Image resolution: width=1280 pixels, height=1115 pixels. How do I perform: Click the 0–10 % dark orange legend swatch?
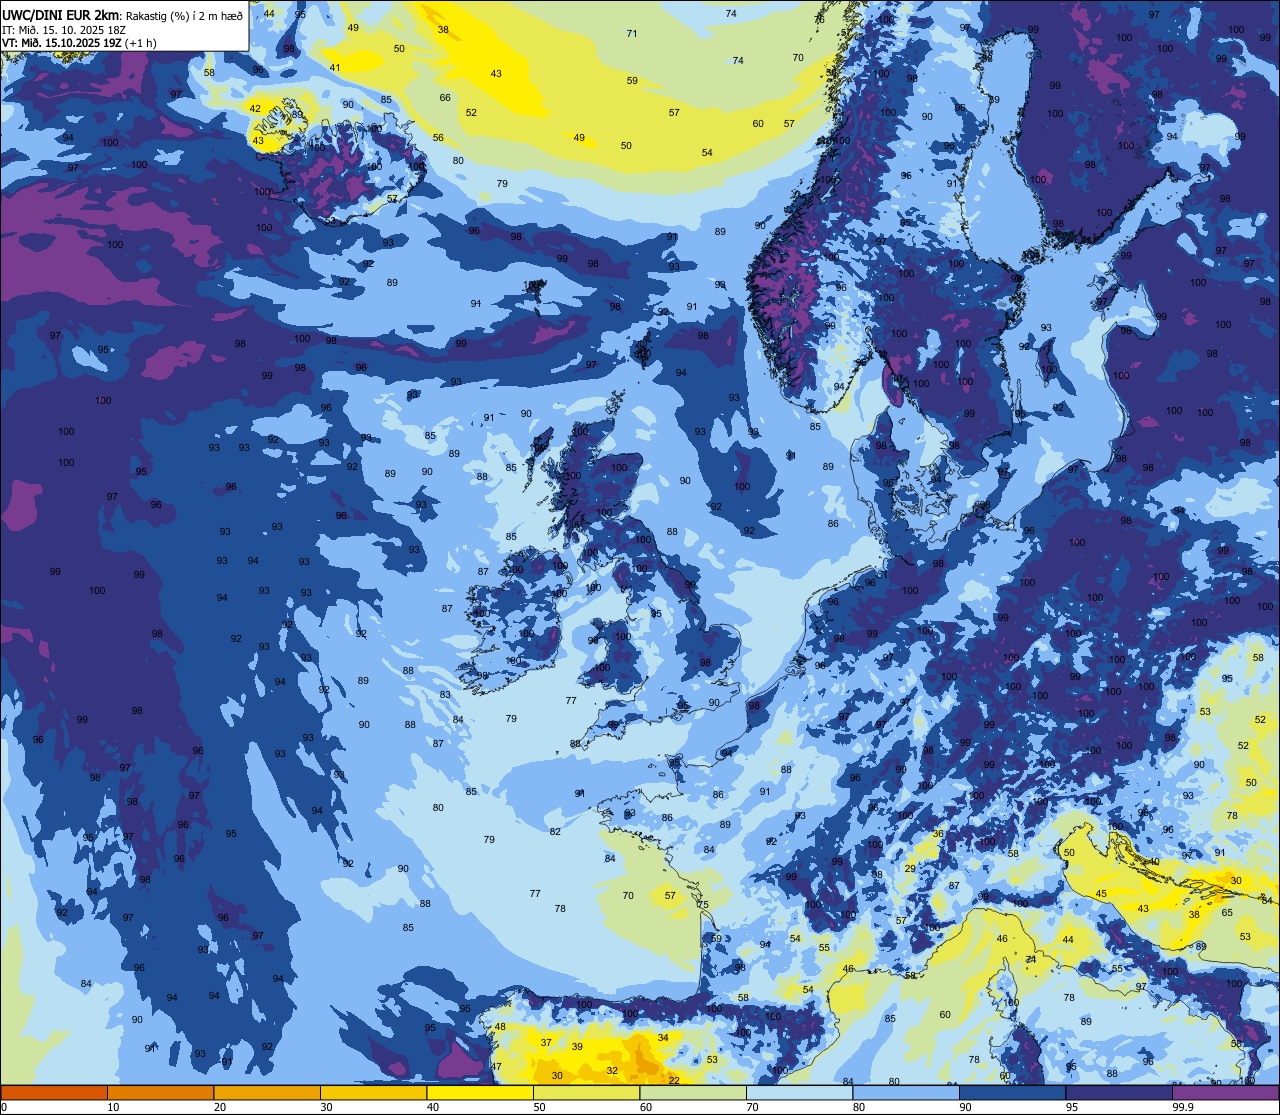tap(54, 1092)
